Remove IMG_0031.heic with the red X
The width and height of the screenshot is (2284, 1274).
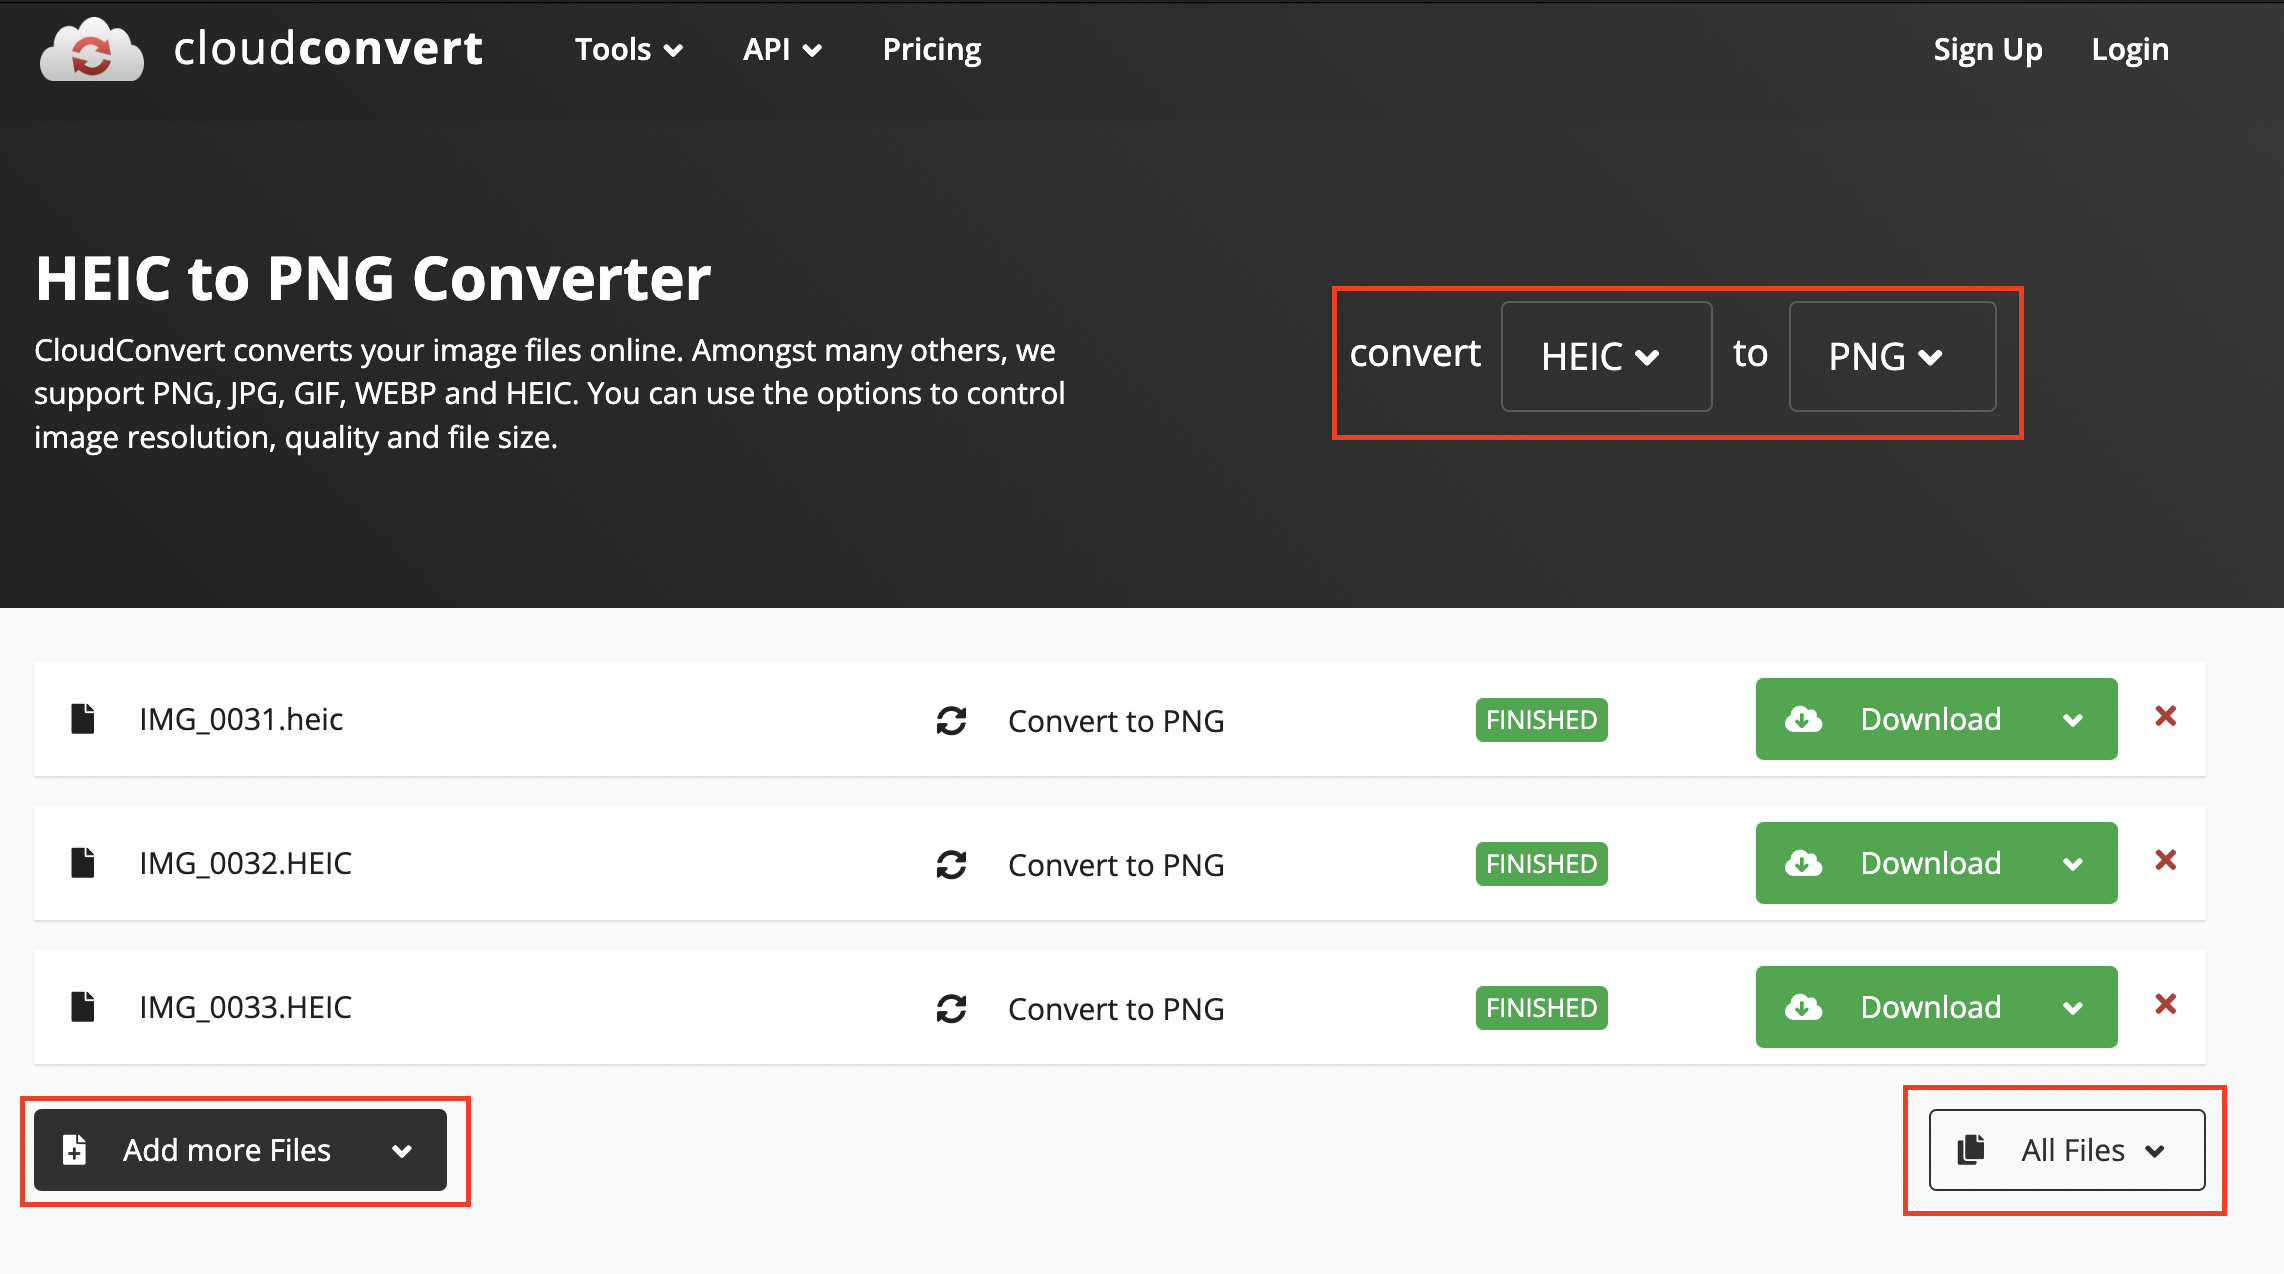click(2166, 716)
